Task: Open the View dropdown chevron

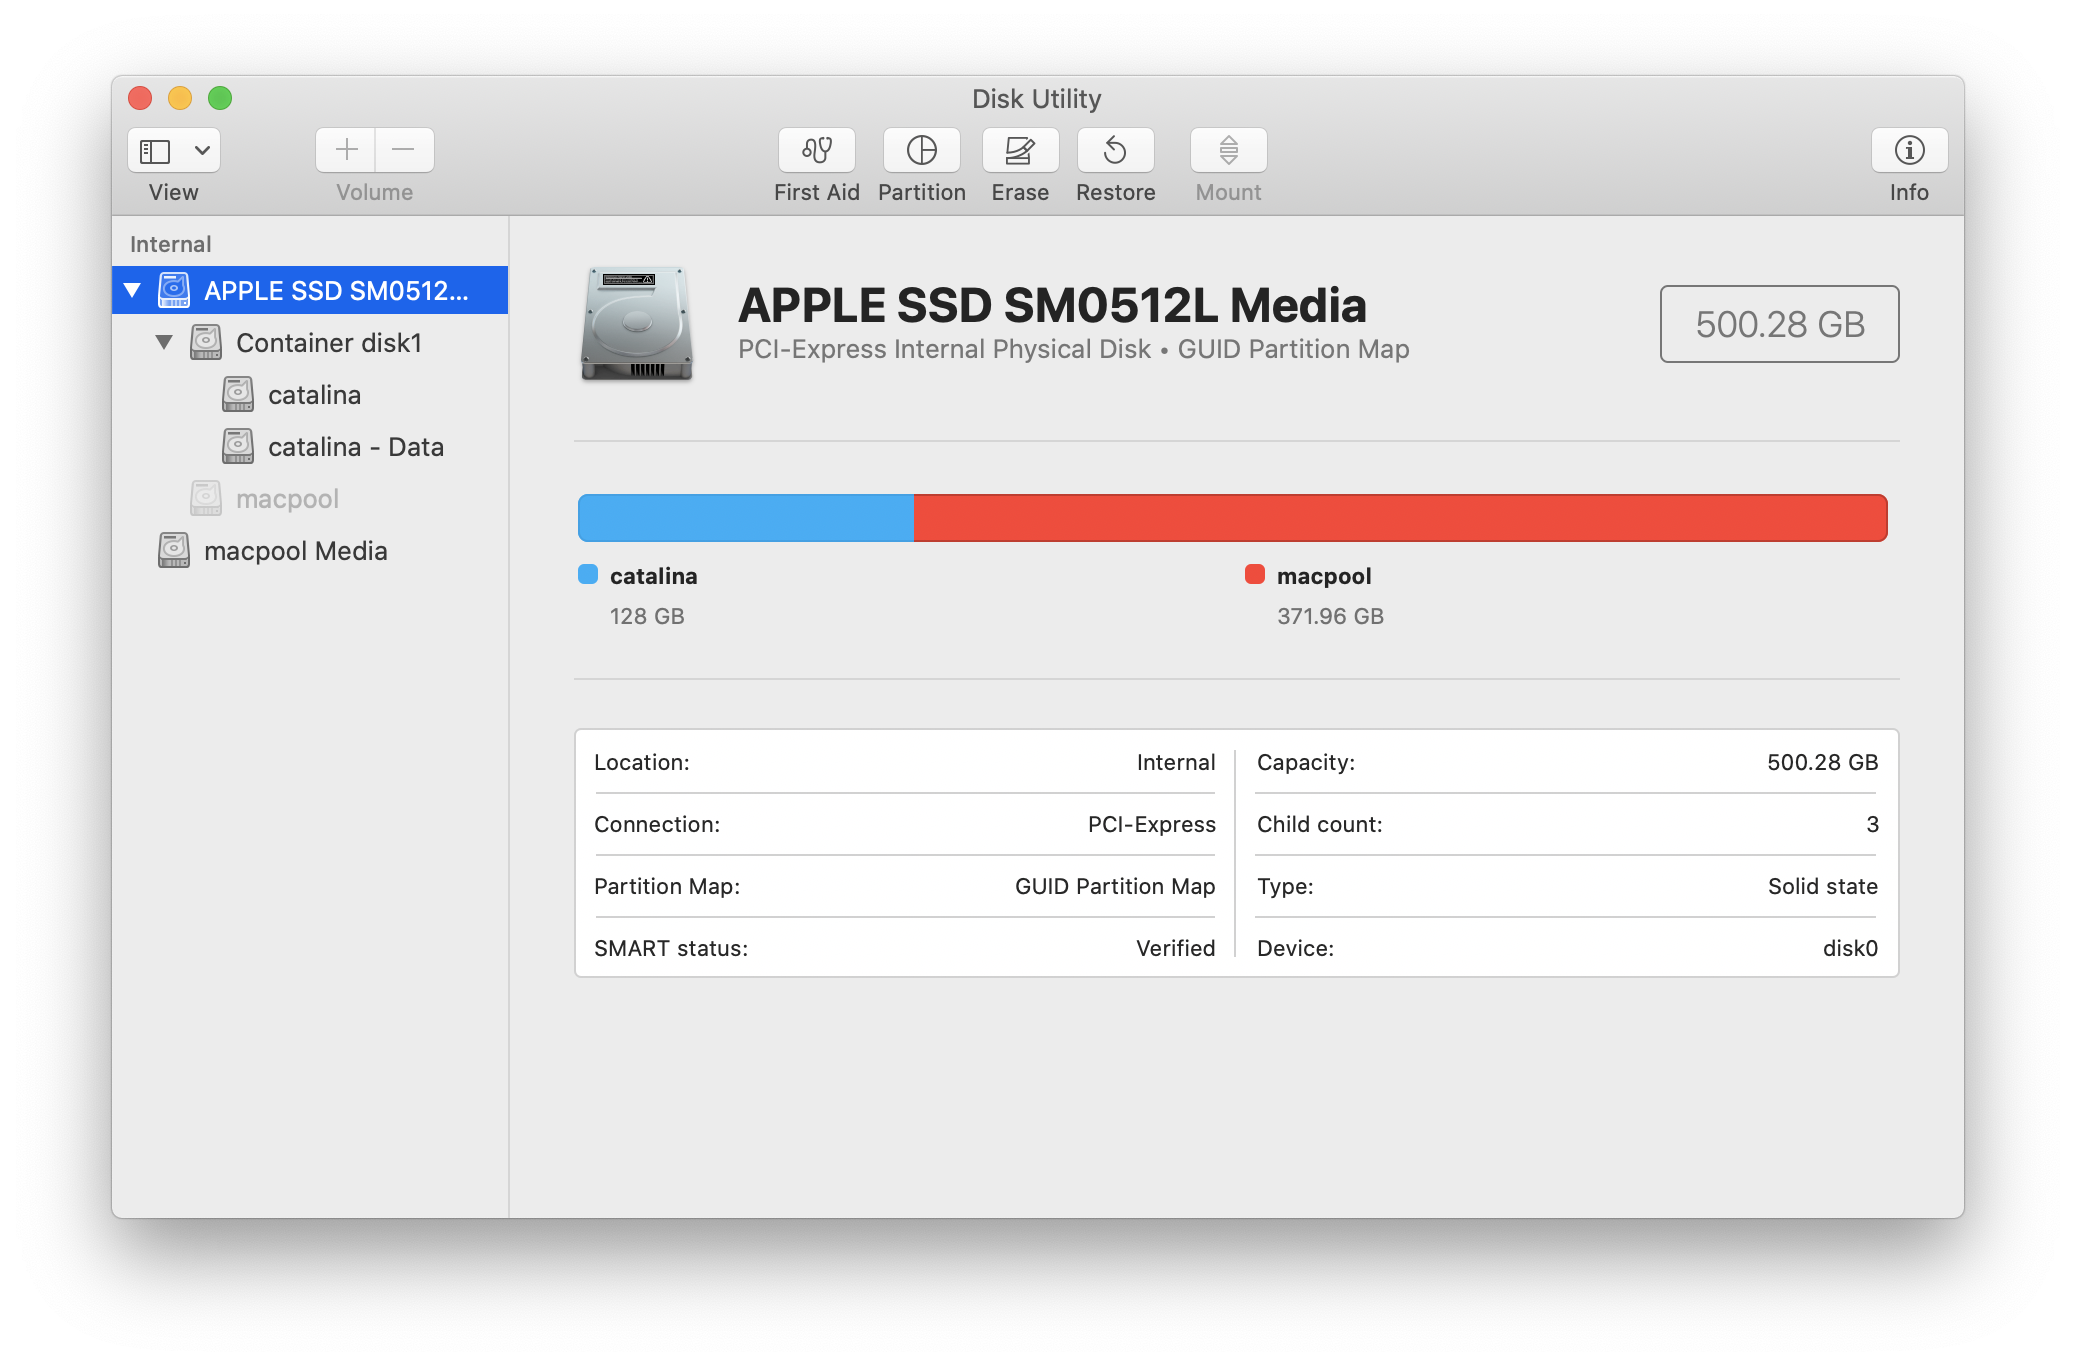Action: point(202,151)
